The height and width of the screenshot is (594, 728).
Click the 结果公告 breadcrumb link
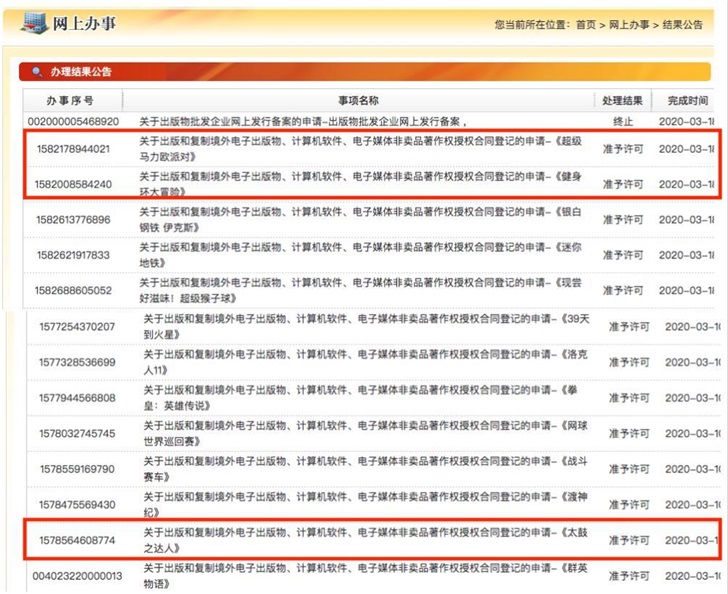coord(682,25)
